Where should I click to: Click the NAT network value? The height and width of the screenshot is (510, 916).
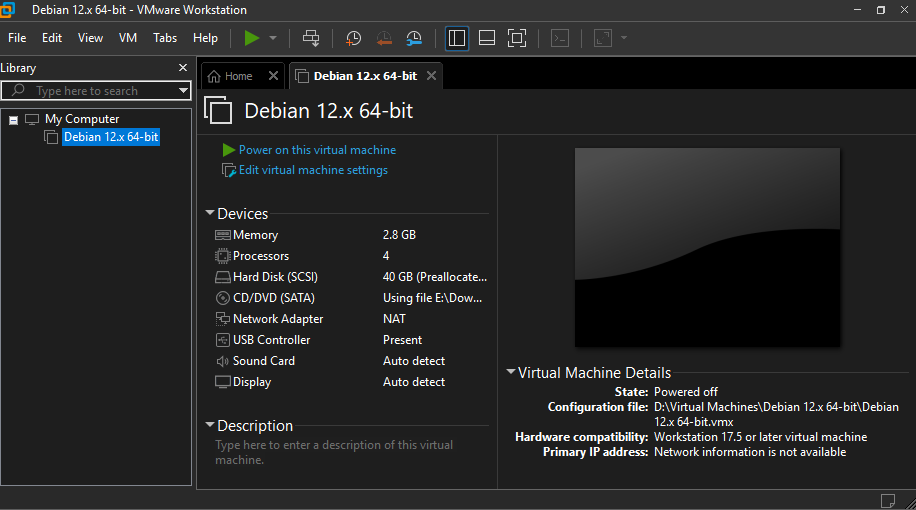pyautogui.click(x=394, y=319)
